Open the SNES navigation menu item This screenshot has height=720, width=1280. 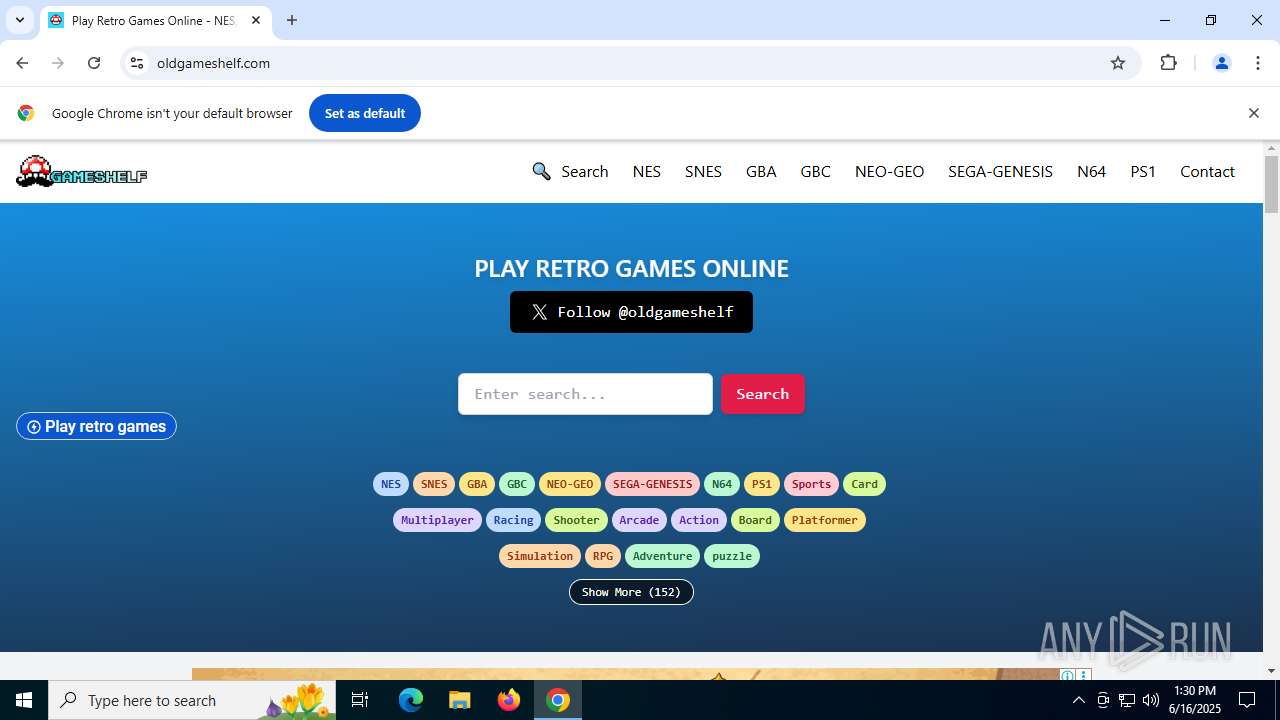pos(703,171)
